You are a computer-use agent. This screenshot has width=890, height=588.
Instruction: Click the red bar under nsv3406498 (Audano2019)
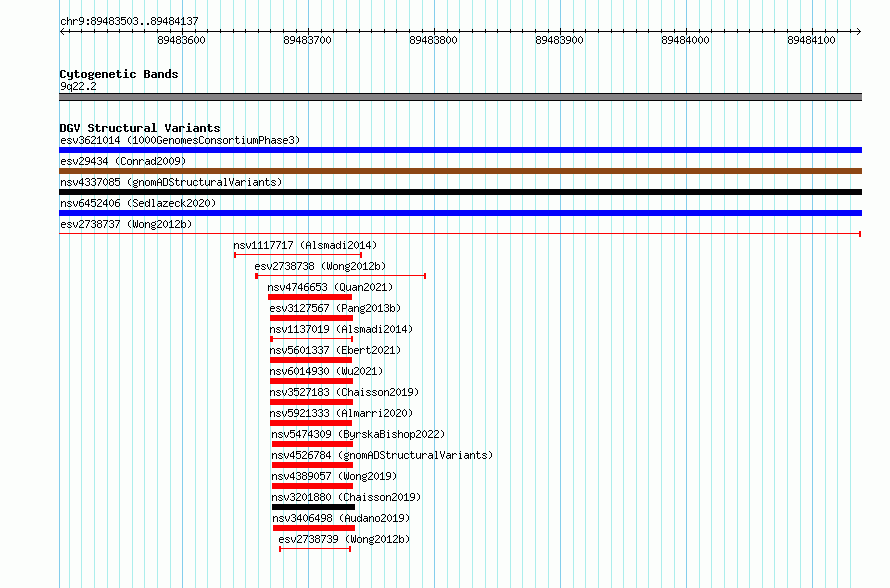[314, 528]
